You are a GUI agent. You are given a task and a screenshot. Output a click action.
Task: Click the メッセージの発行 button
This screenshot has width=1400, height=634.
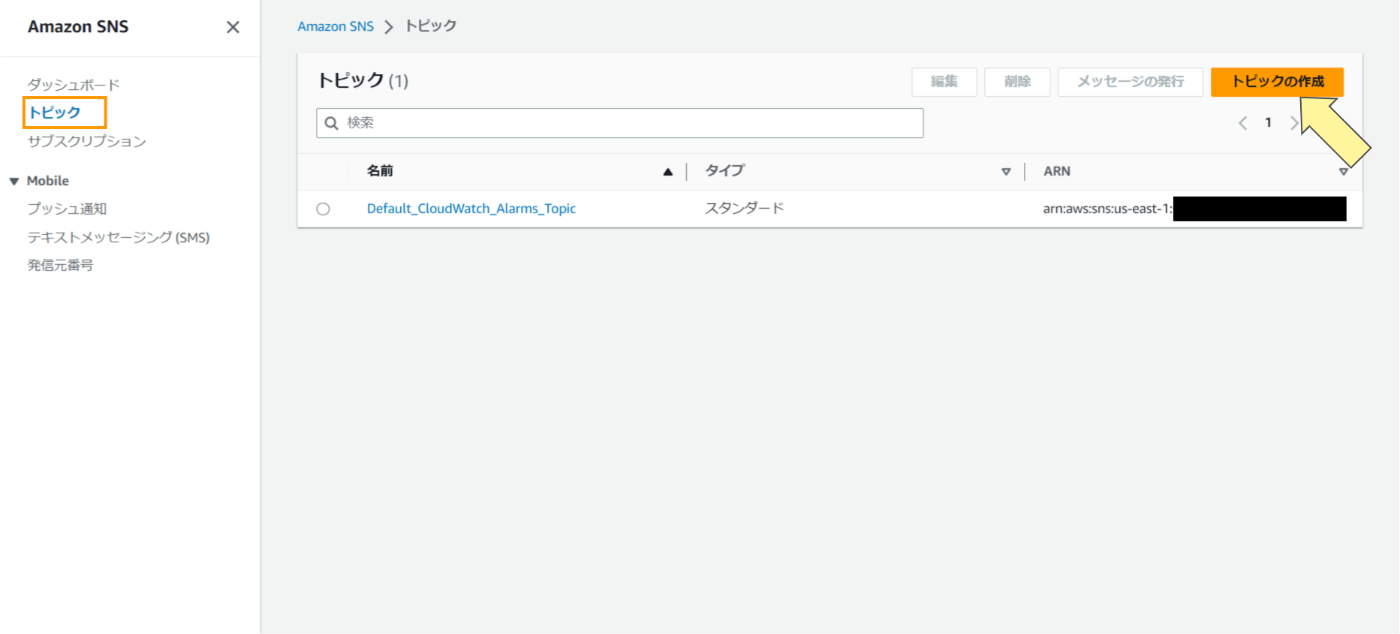[1130, 82]
